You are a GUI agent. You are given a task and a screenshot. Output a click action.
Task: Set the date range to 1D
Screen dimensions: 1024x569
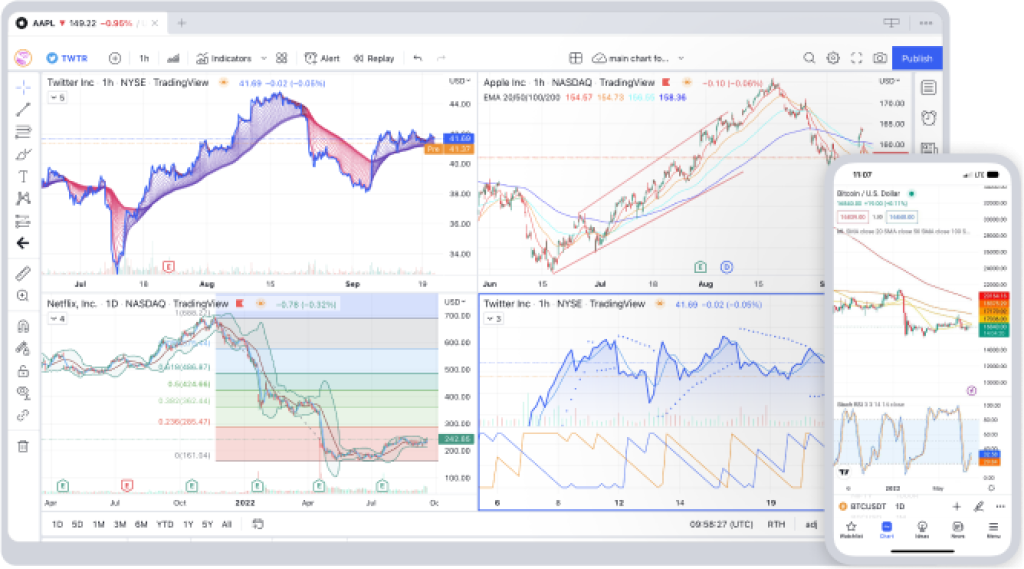pyautogui.click(x=57, y=524)
